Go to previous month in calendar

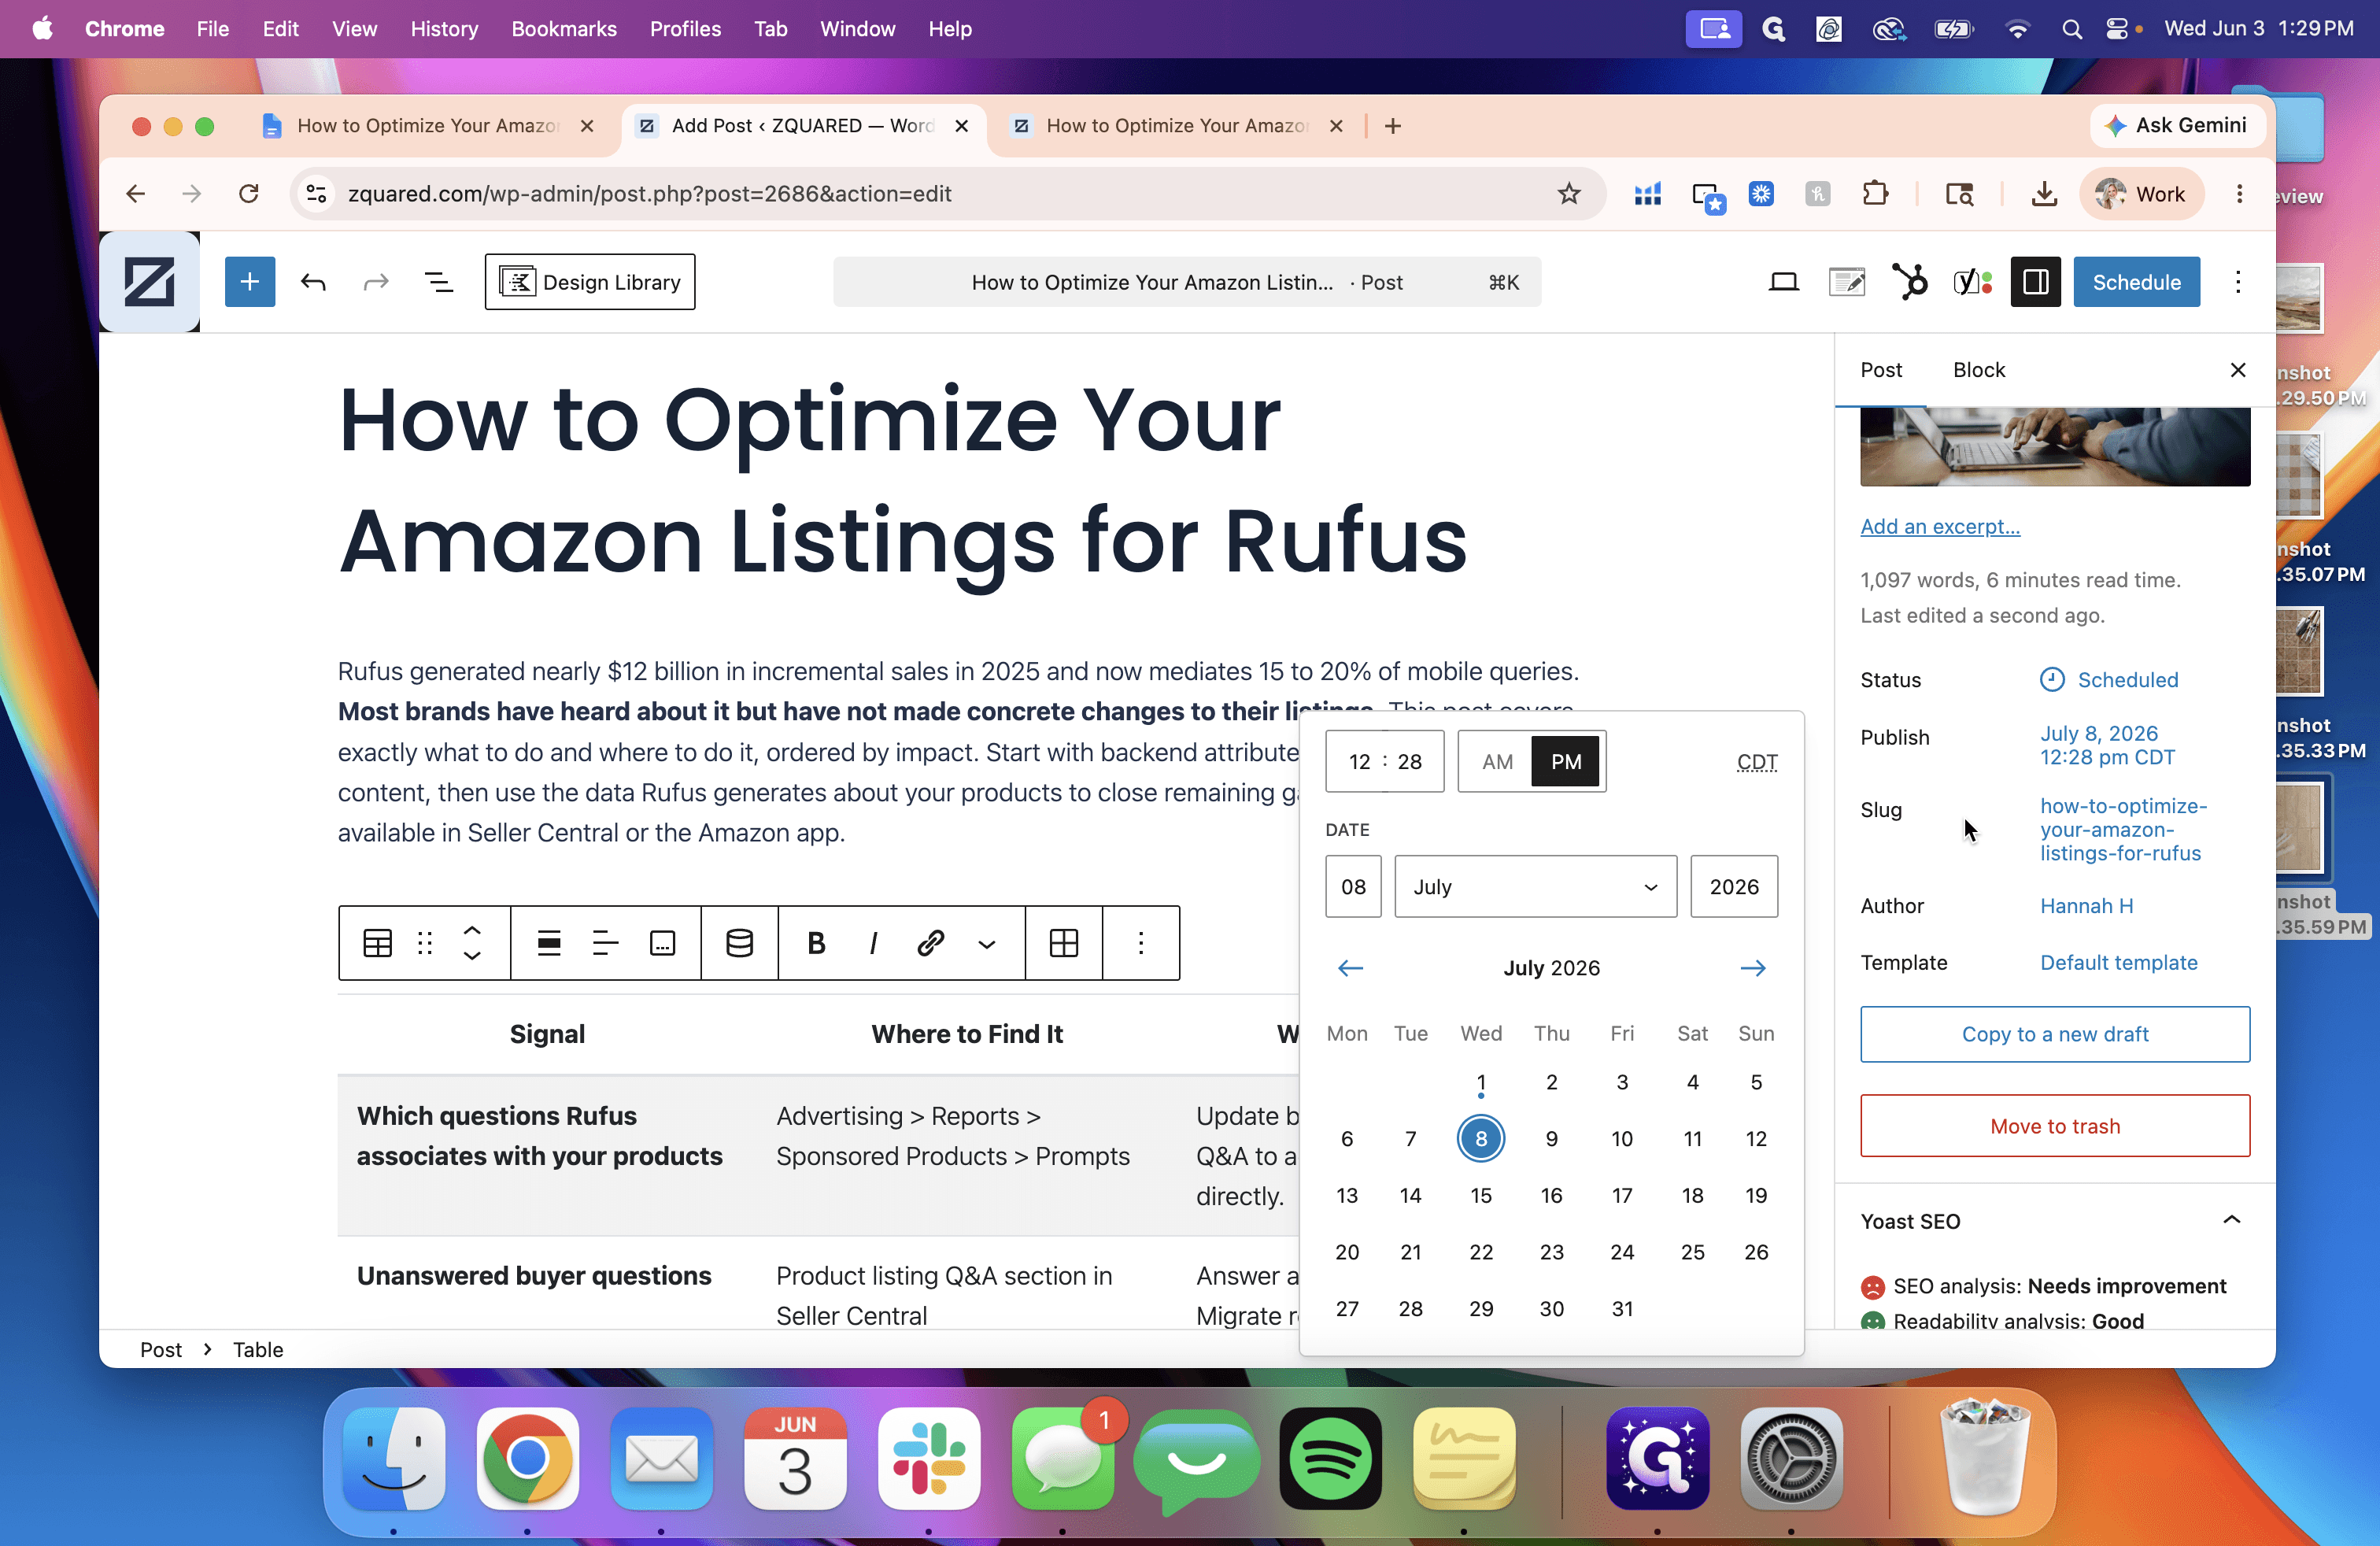tap(1350, 968)
